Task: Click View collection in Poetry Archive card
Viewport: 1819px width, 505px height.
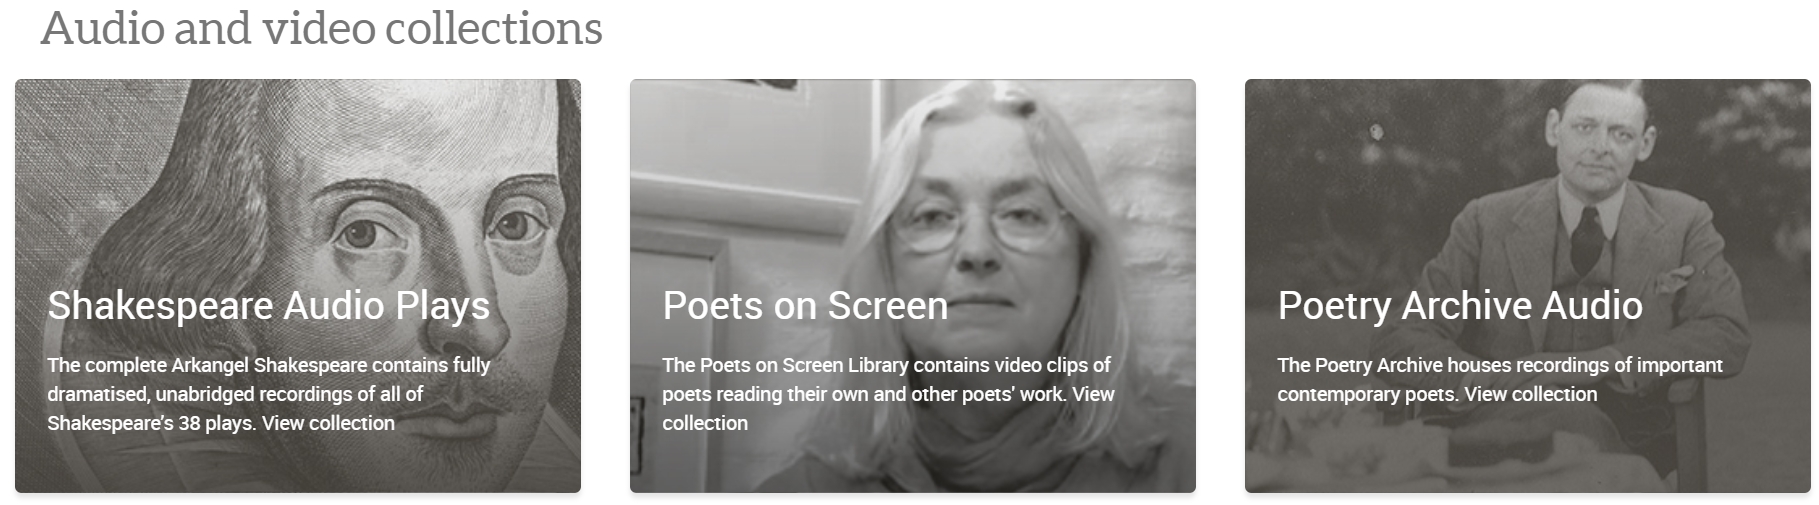Action: click(1531, 394)
